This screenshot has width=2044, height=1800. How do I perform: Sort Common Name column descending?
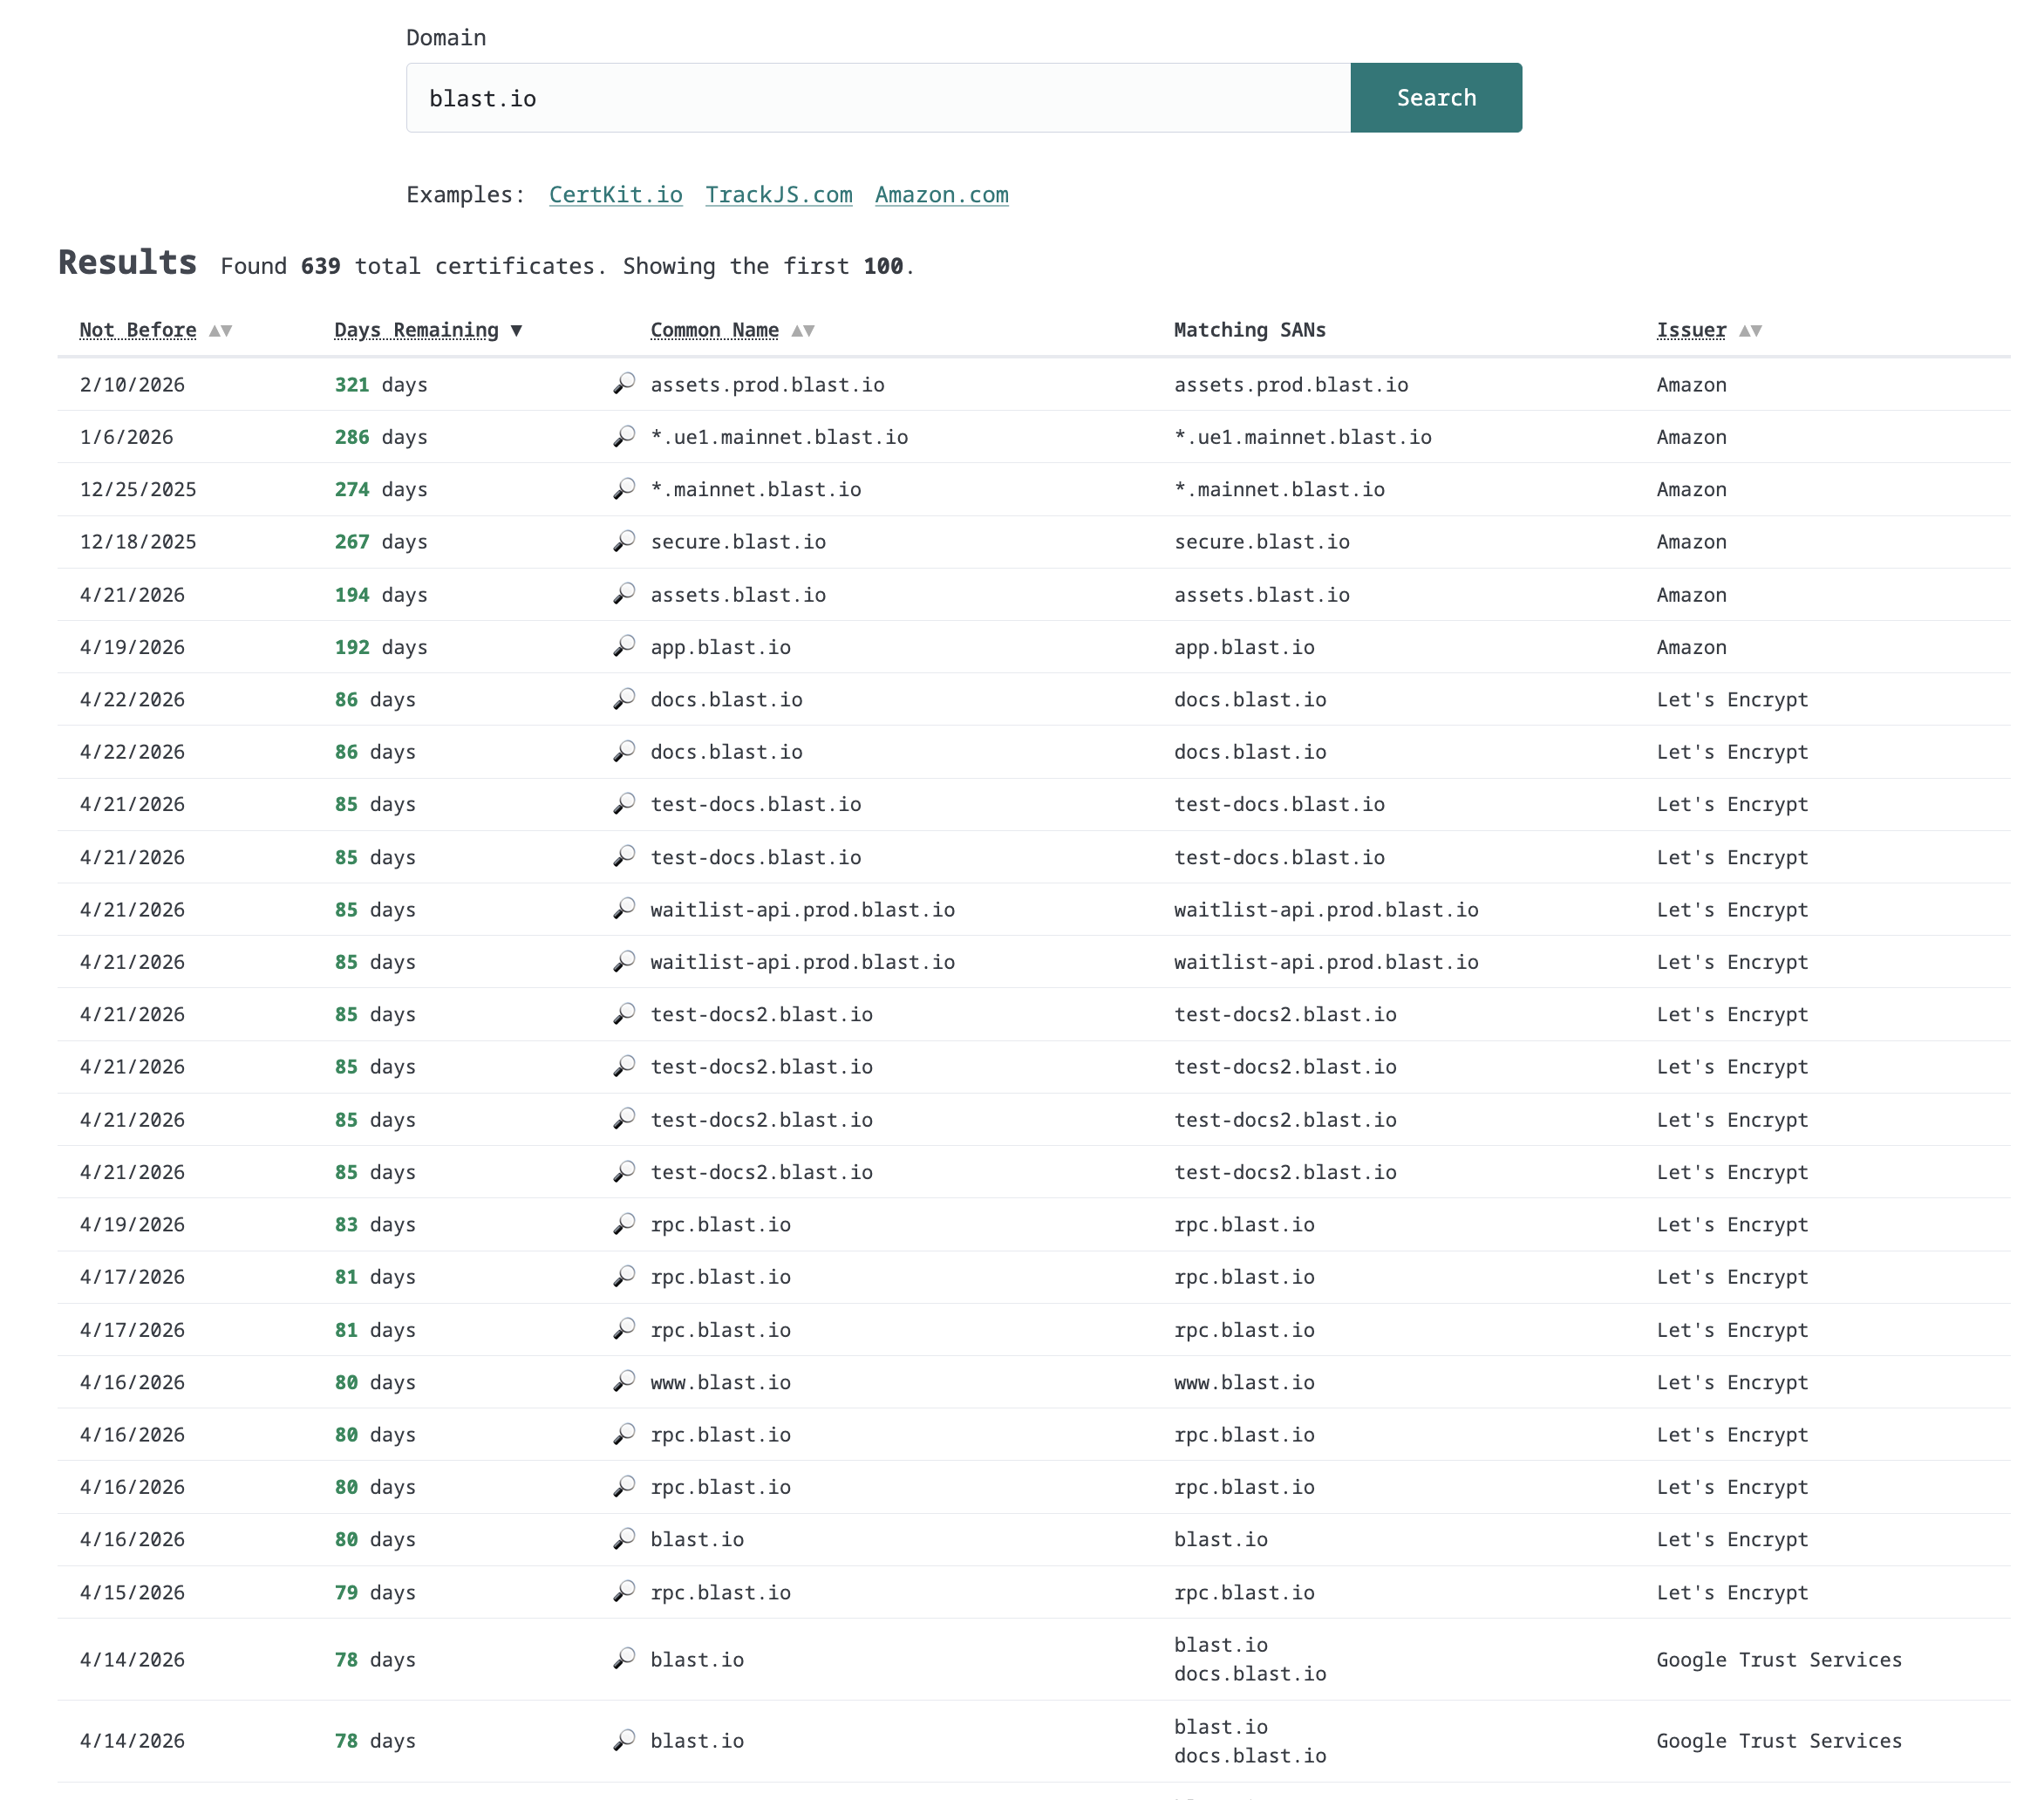coord(808,330)
